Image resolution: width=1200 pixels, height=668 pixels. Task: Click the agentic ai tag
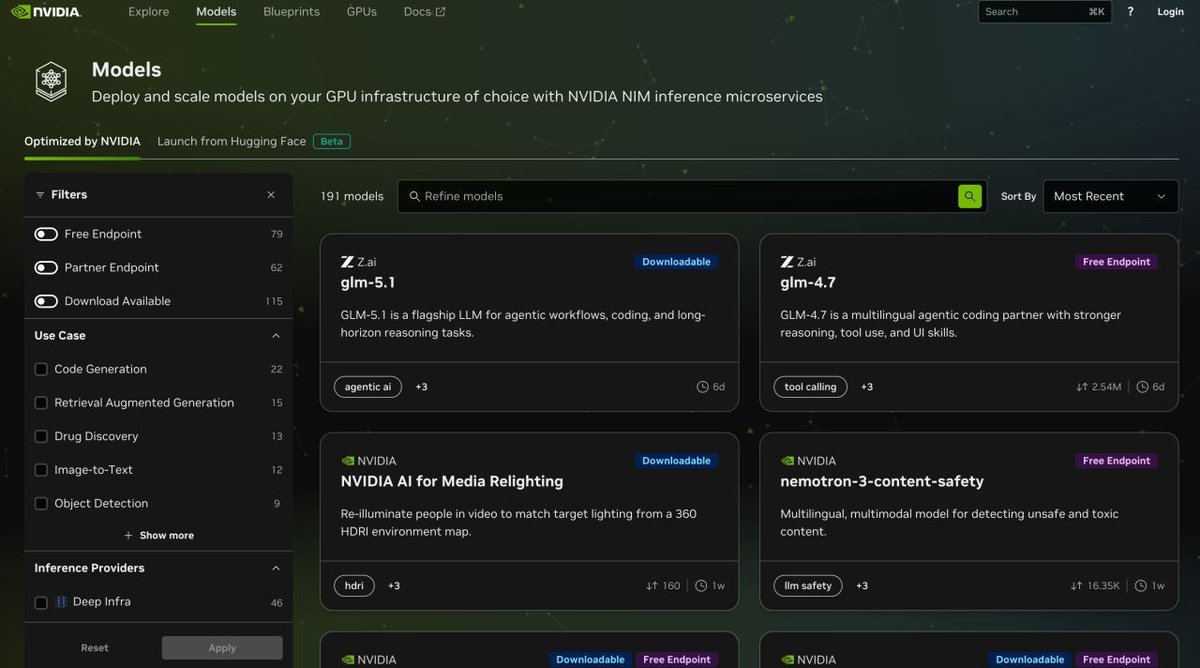368,387
